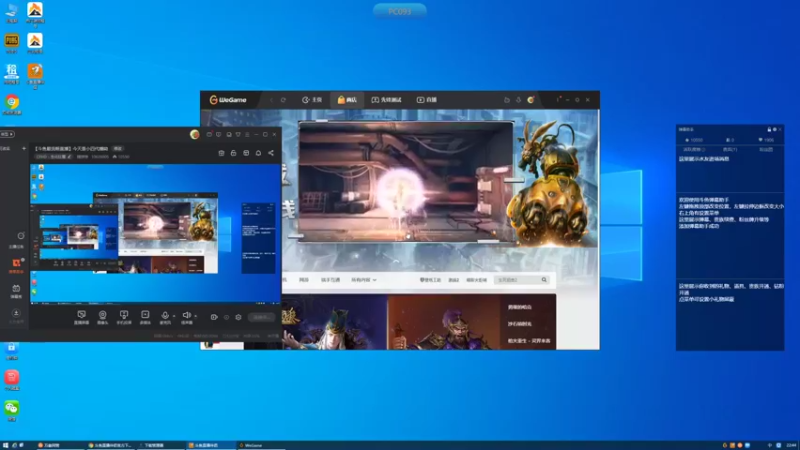The height and width of the screenshot is (450, 800).
Task: Open the WeGame main menu beside minimize button
Action: click(x=558, y=100)
